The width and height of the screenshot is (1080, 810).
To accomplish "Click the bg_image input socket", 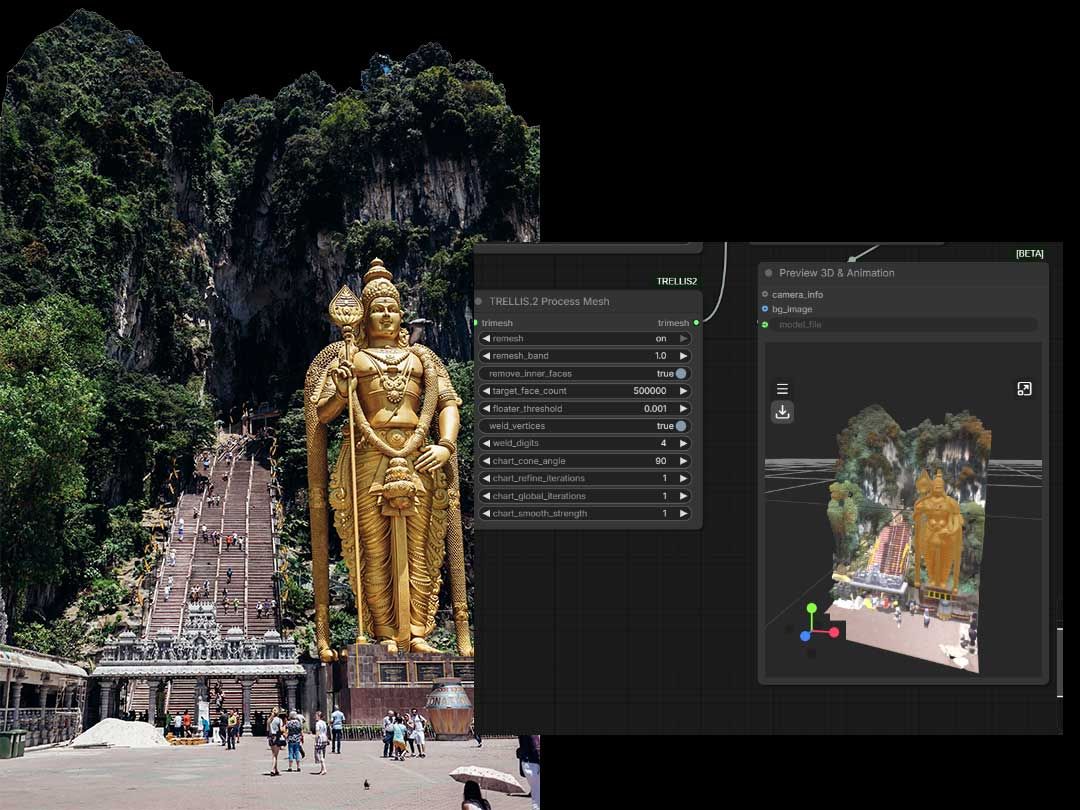I will [765, 309].
